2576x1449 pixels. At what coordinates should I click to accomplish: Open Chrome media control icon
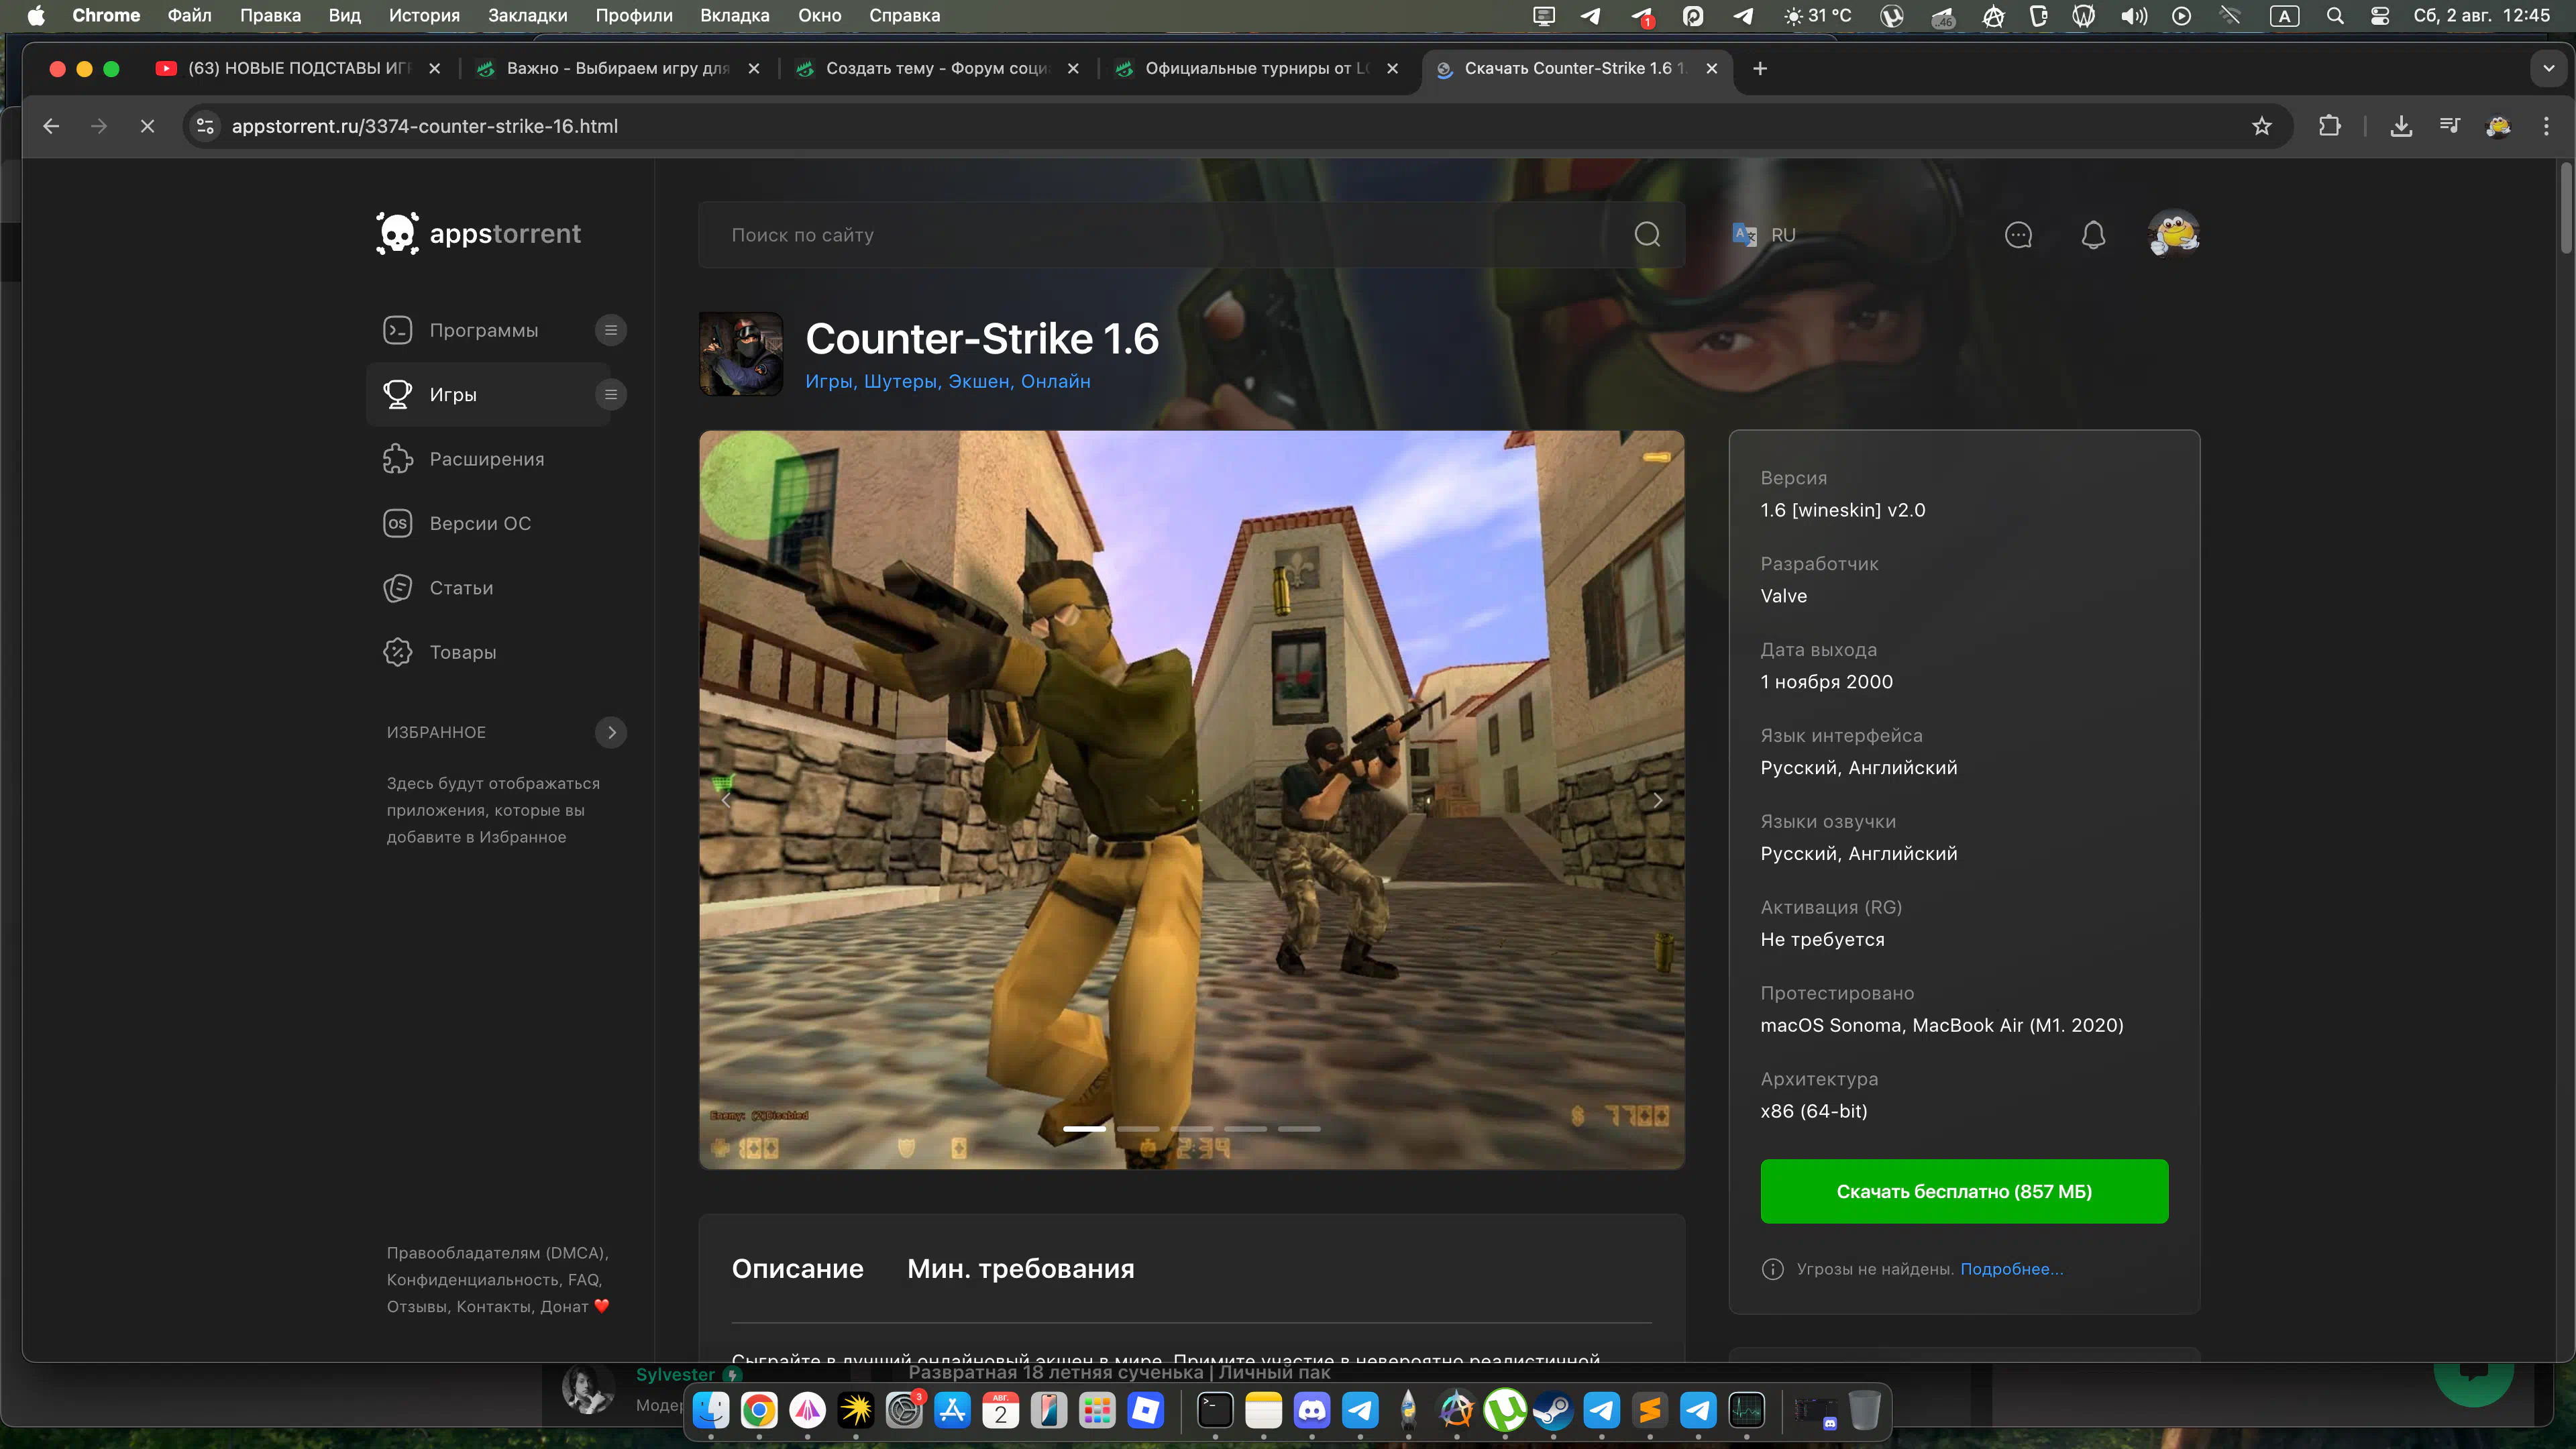2449,126
